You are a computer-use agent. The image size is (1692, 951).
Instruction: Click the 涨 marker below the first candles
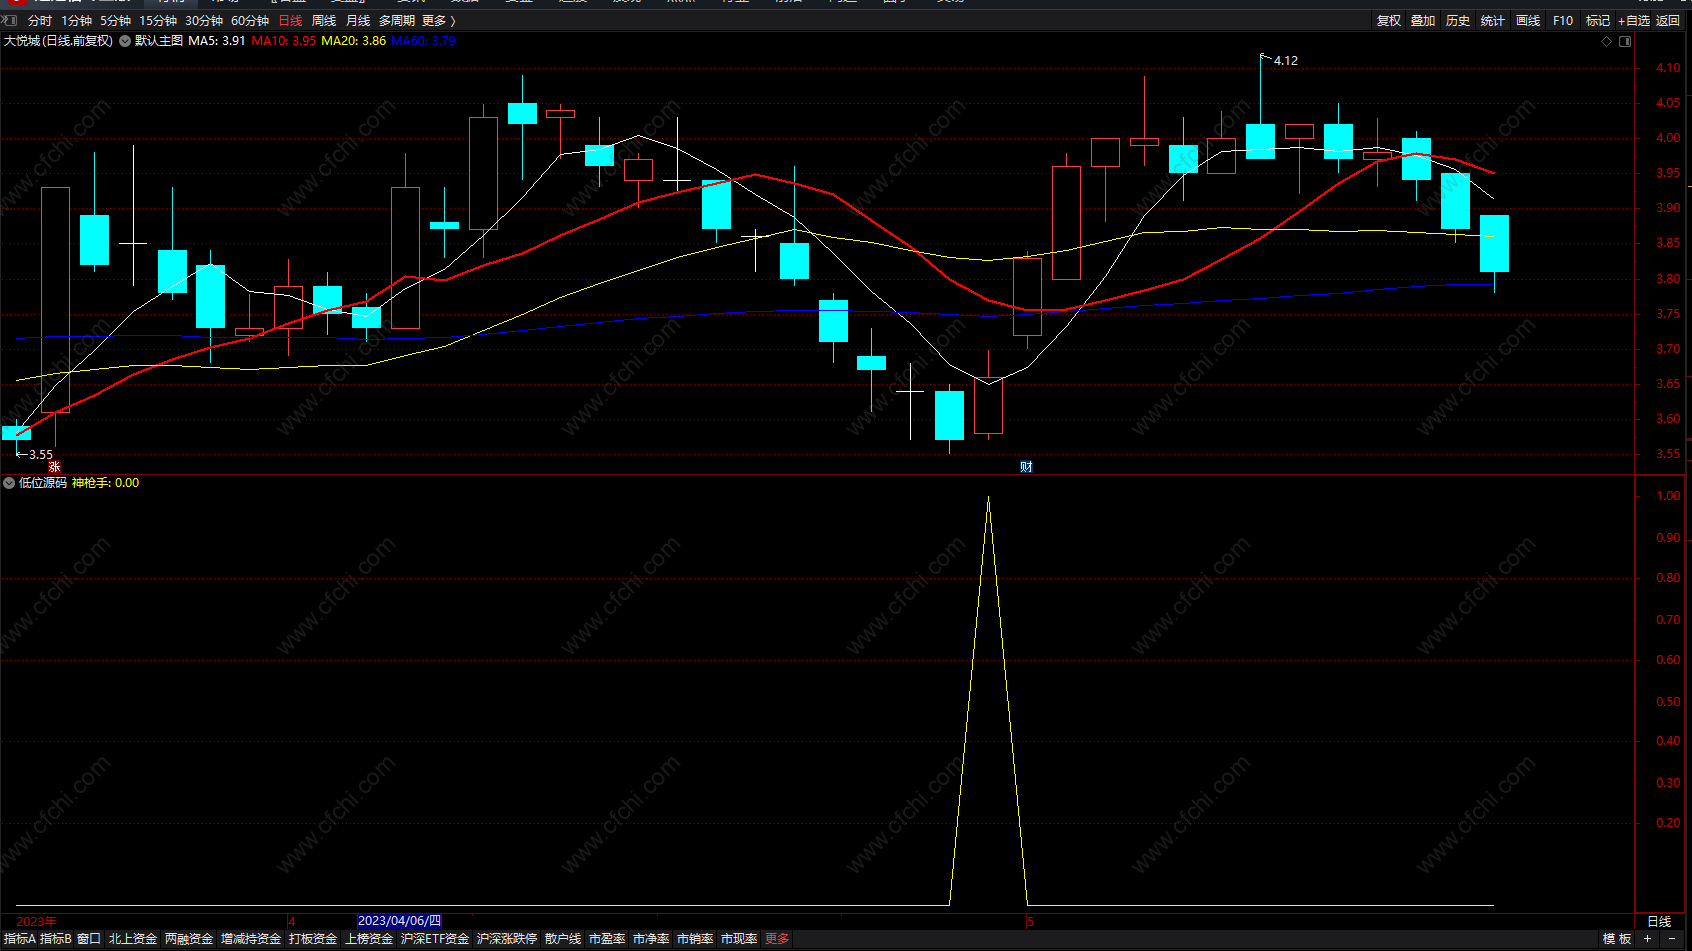pyautogui.click(x=54, y=467)
